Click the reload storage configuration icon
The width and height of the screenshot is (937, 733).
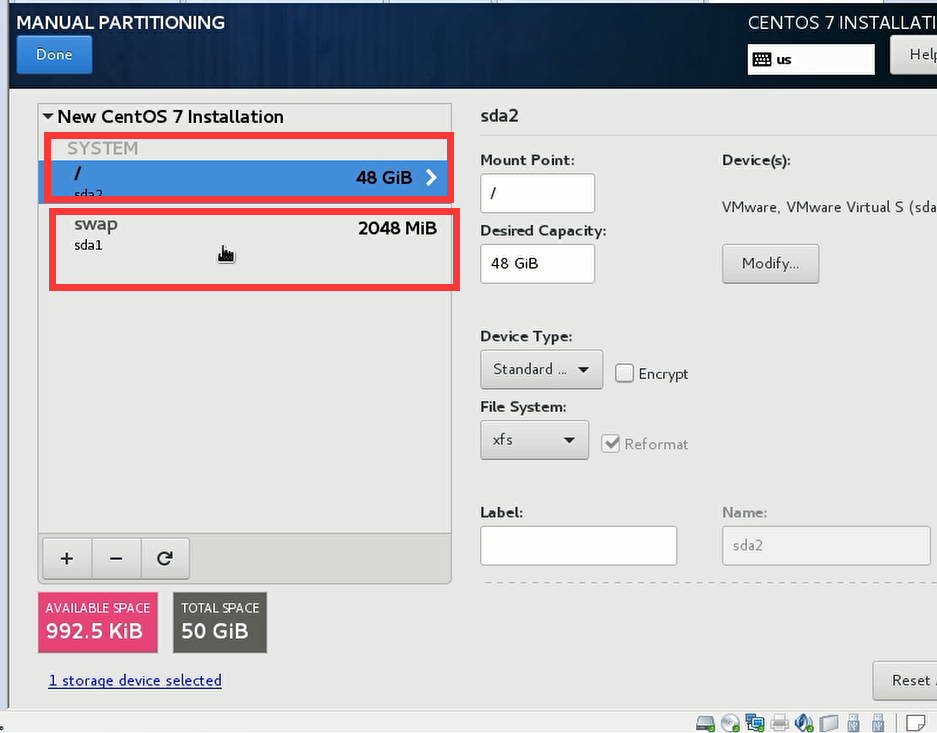165,559
